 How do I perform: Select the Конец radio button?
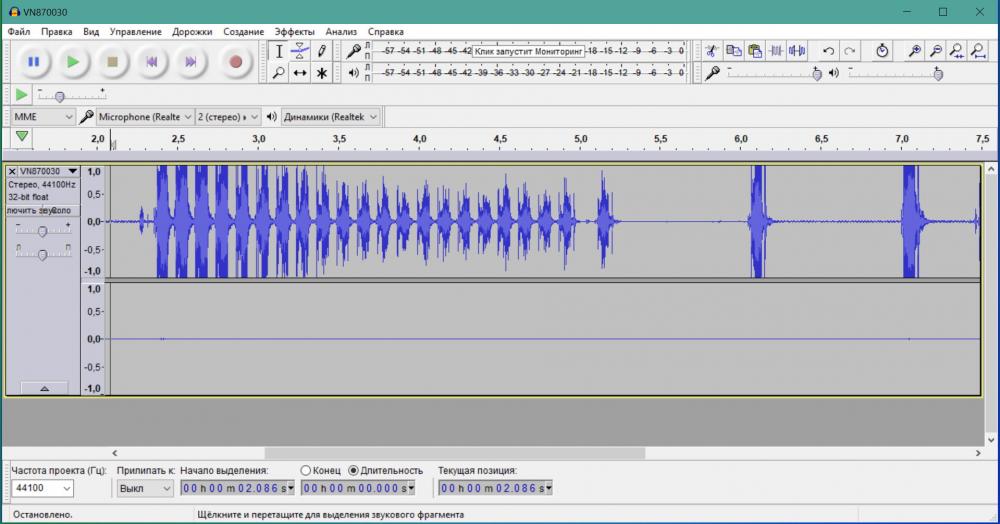tap(305, 470)
